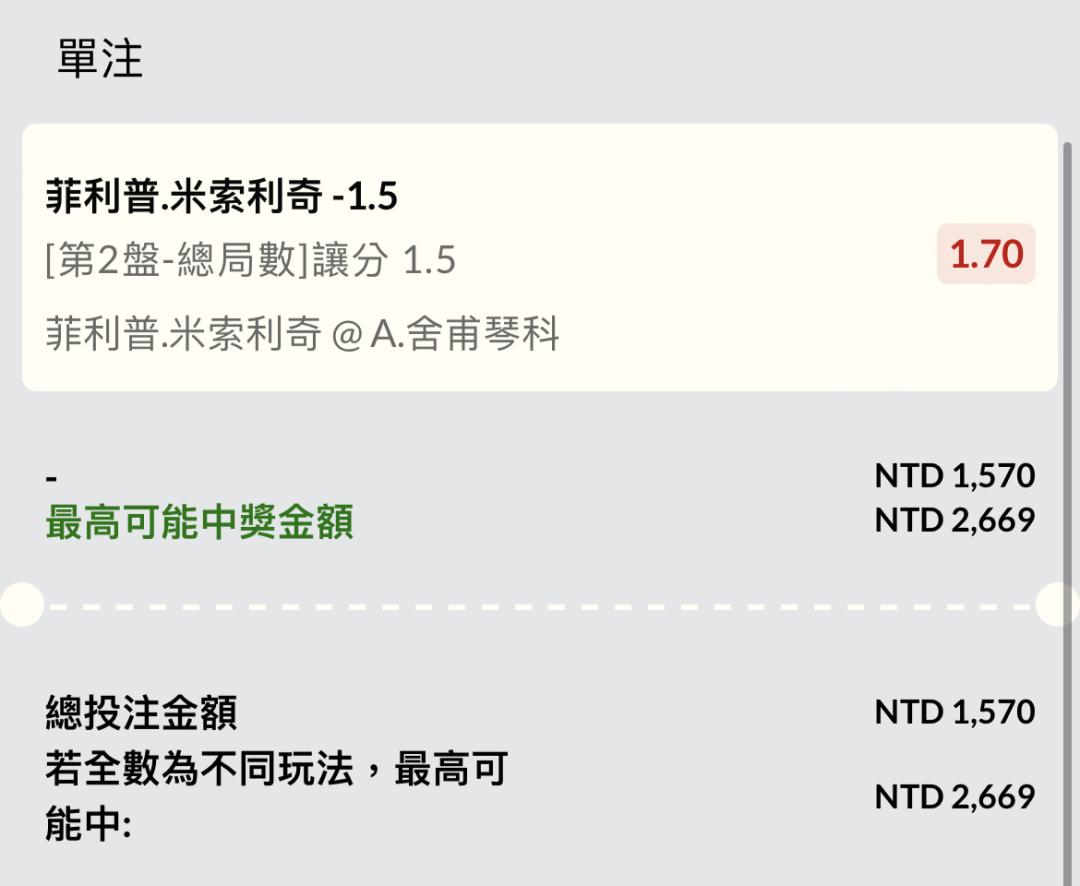
Task: Select the stake amount NTD 1,570 beside dash
Action: click(x=955, y=475)
